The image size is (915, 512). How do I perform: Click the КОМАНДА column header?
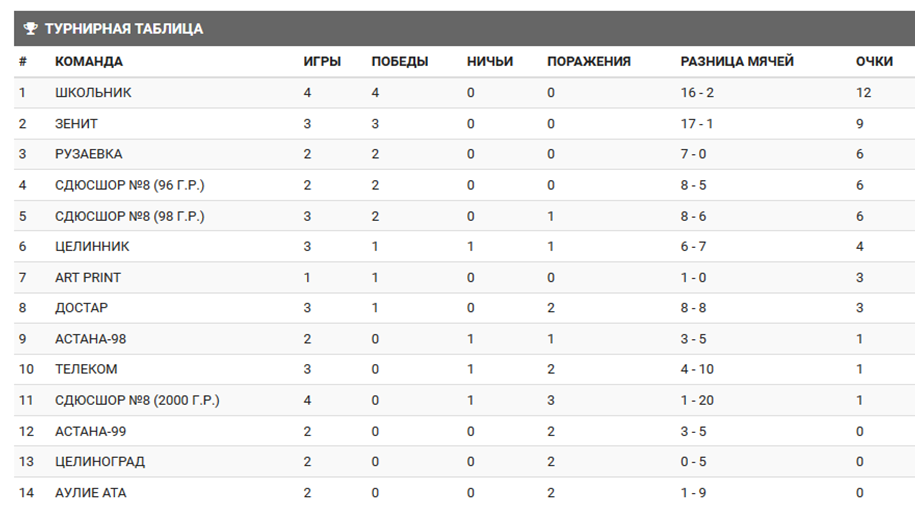pyautogui.click(x=89, y=61)
